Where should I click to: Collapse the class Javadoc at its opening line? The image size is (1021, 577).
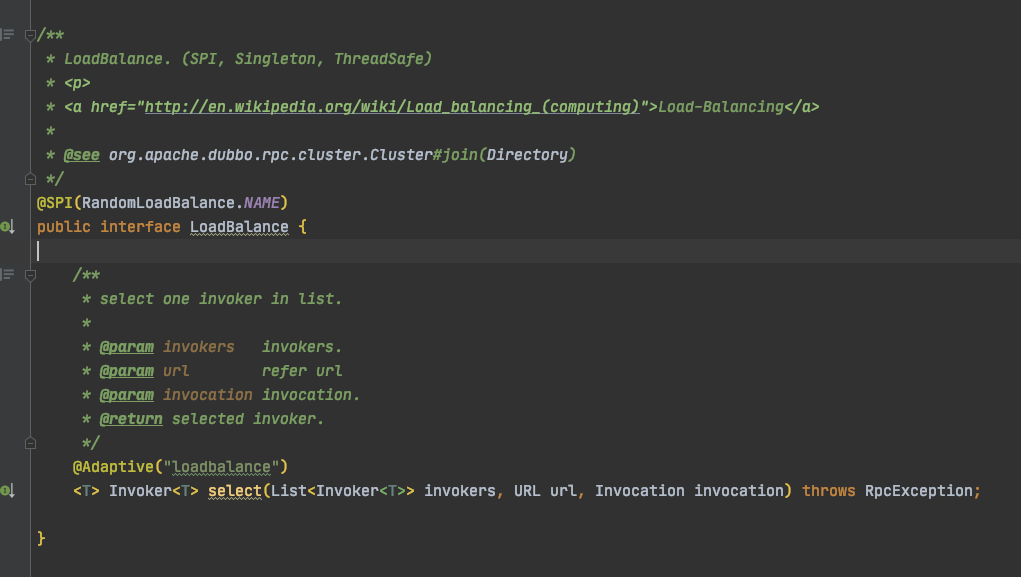30,35
